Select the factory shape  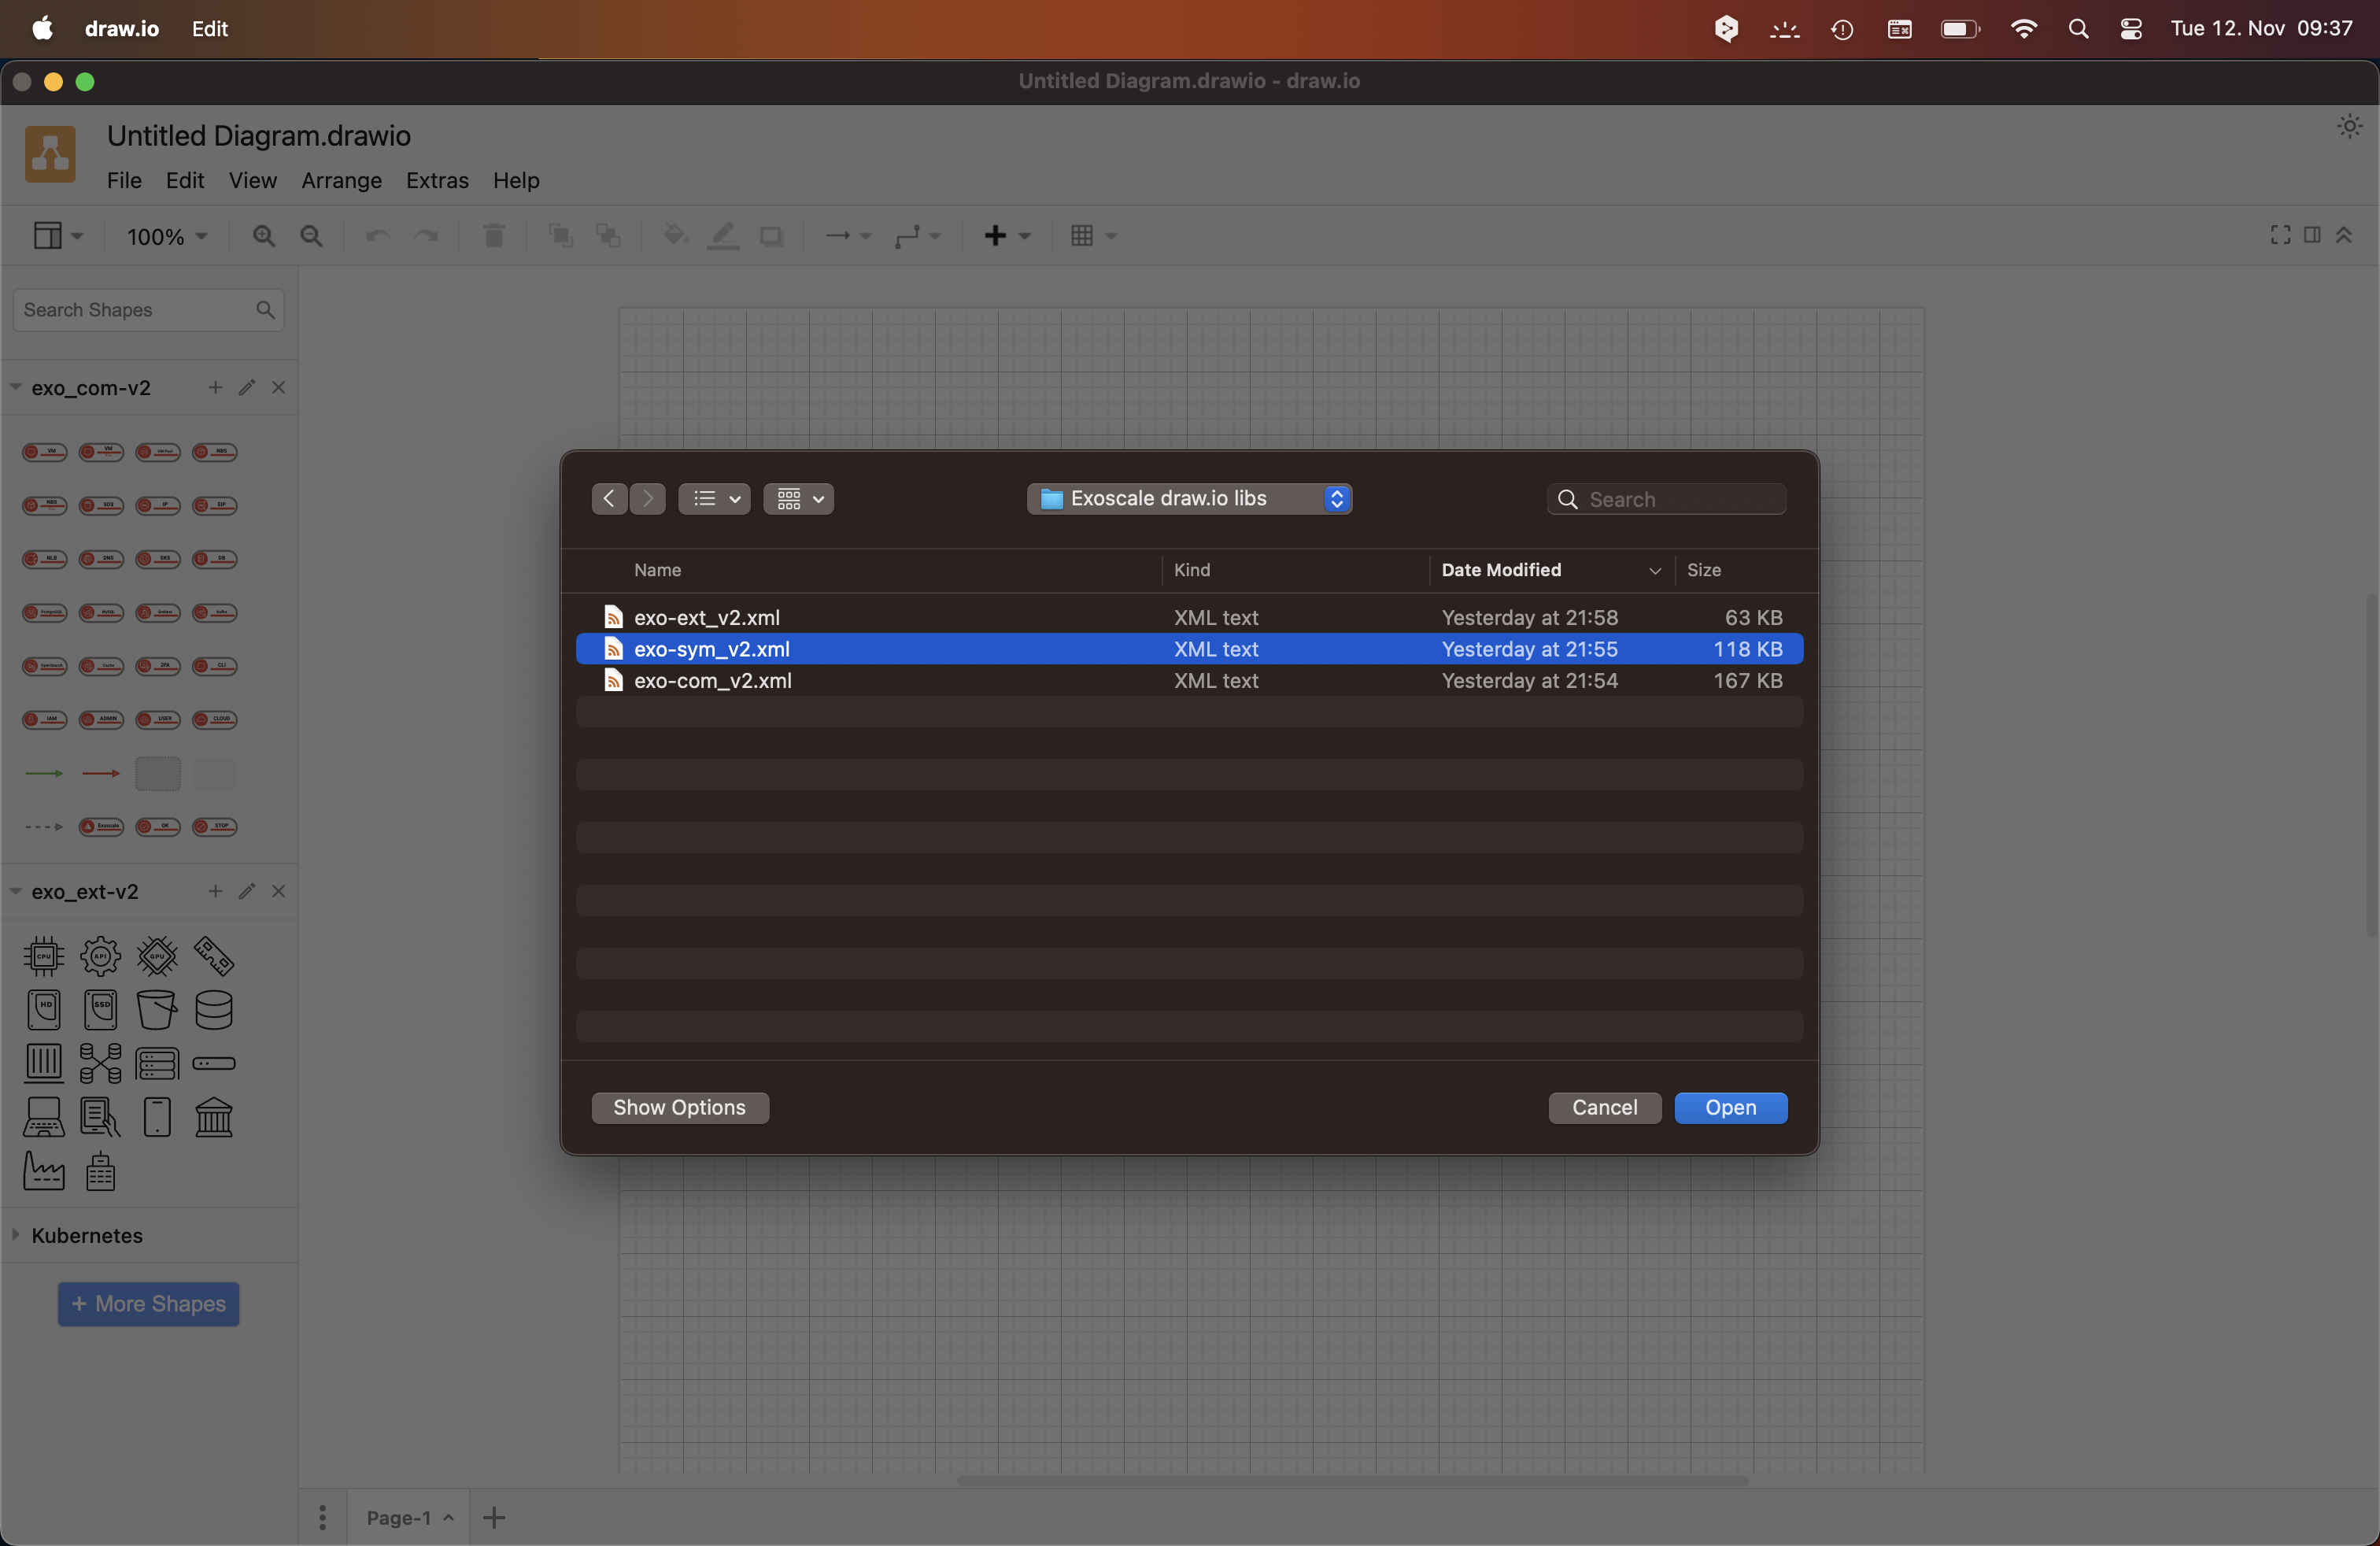[x=44, y=1171]
